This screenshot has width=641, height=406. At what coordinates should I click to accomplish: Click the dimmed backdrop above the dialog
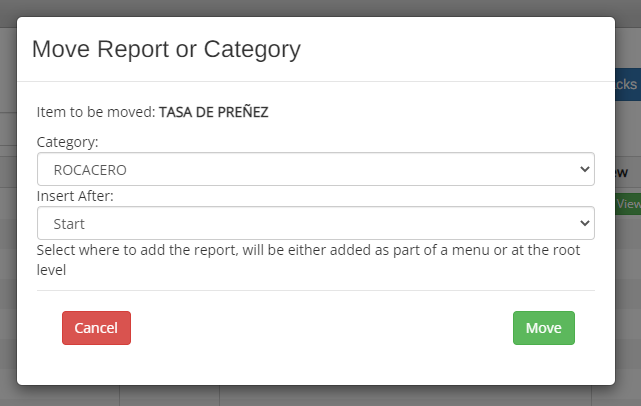[x=320, y=8]
